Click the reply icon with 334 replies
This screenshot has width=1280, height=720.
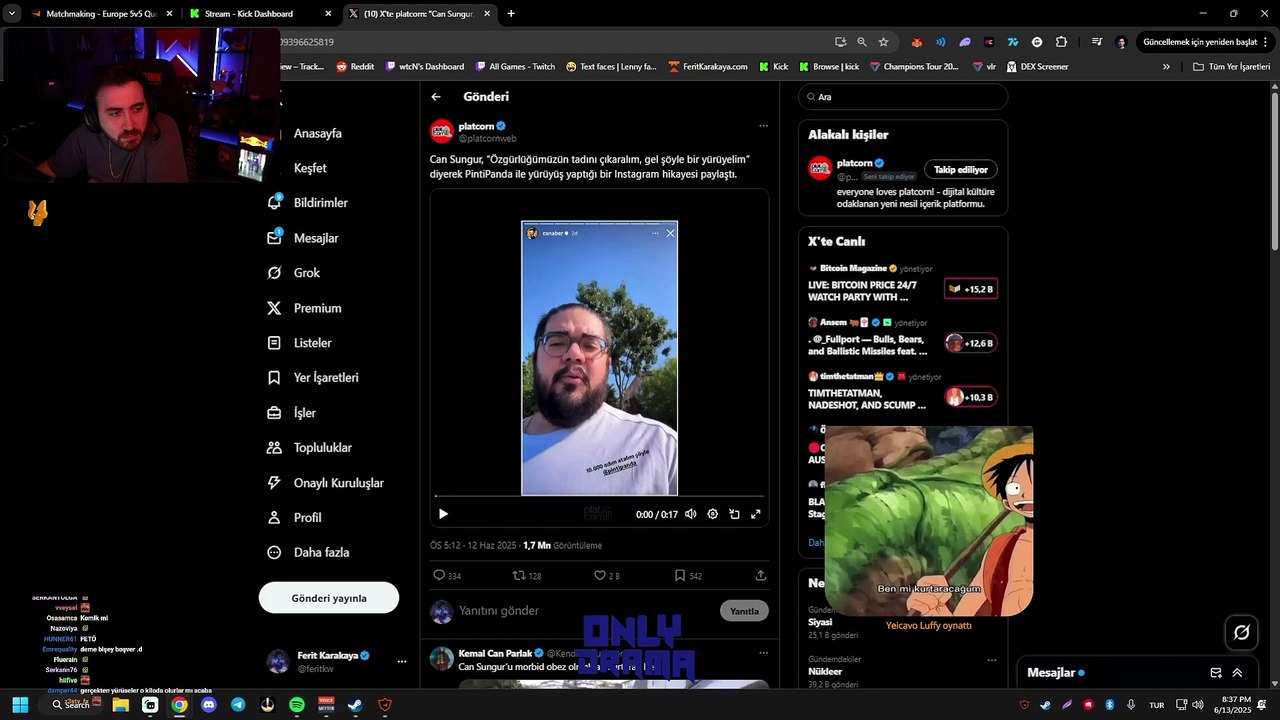[446, 576]
